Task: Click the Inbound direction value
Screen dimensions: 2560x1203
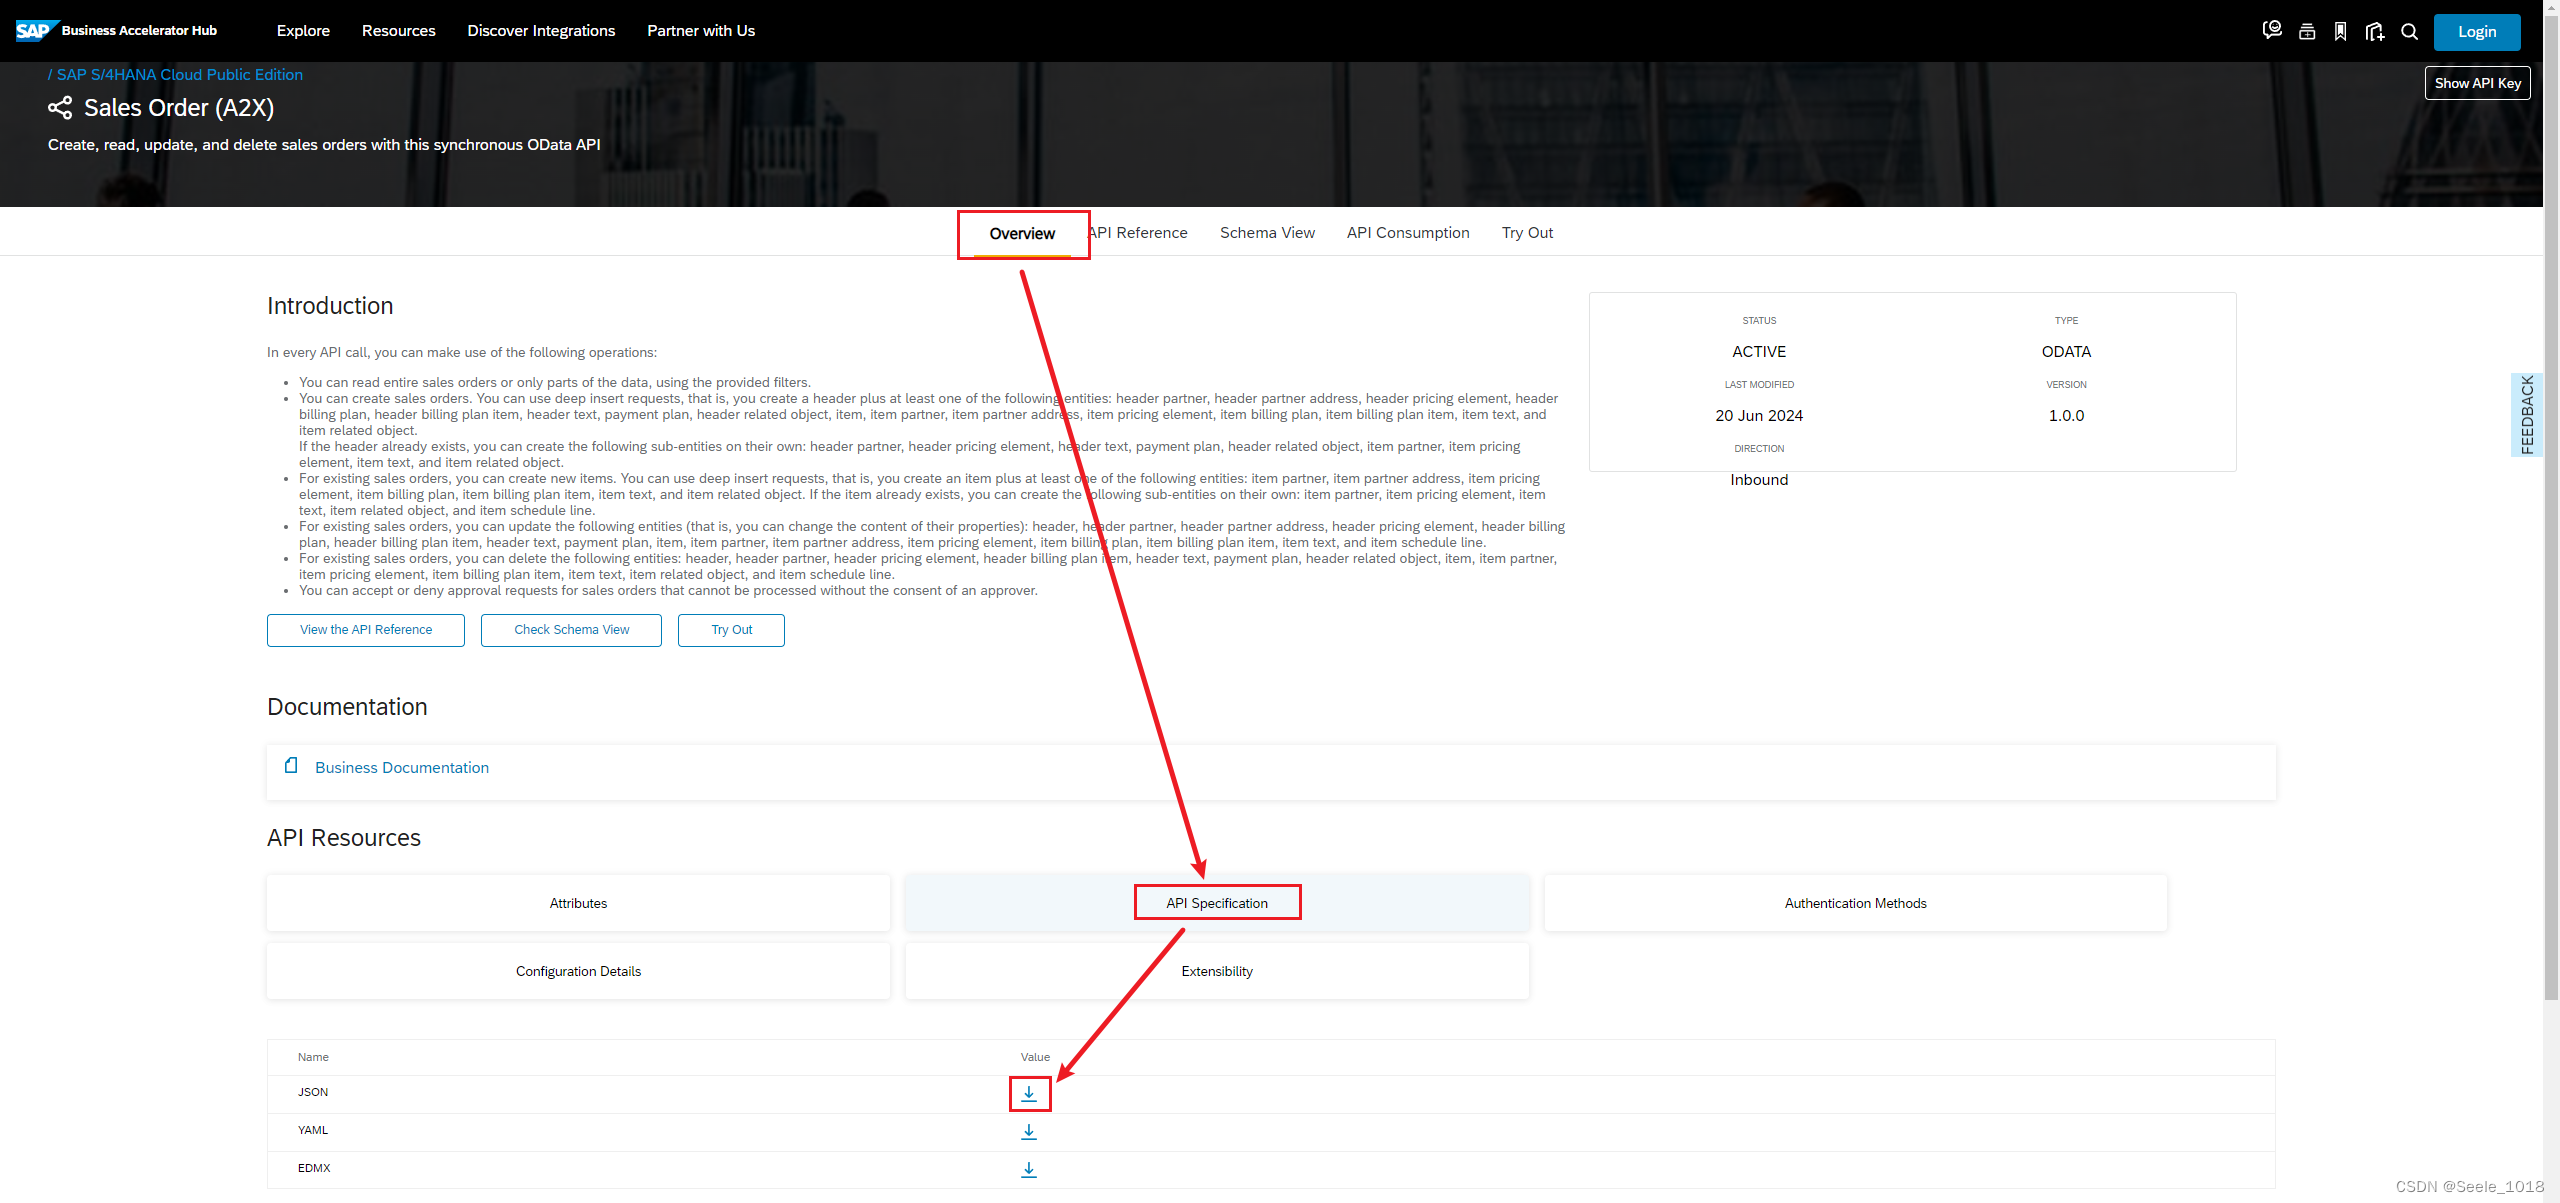Action: (x=1759, y=480)
